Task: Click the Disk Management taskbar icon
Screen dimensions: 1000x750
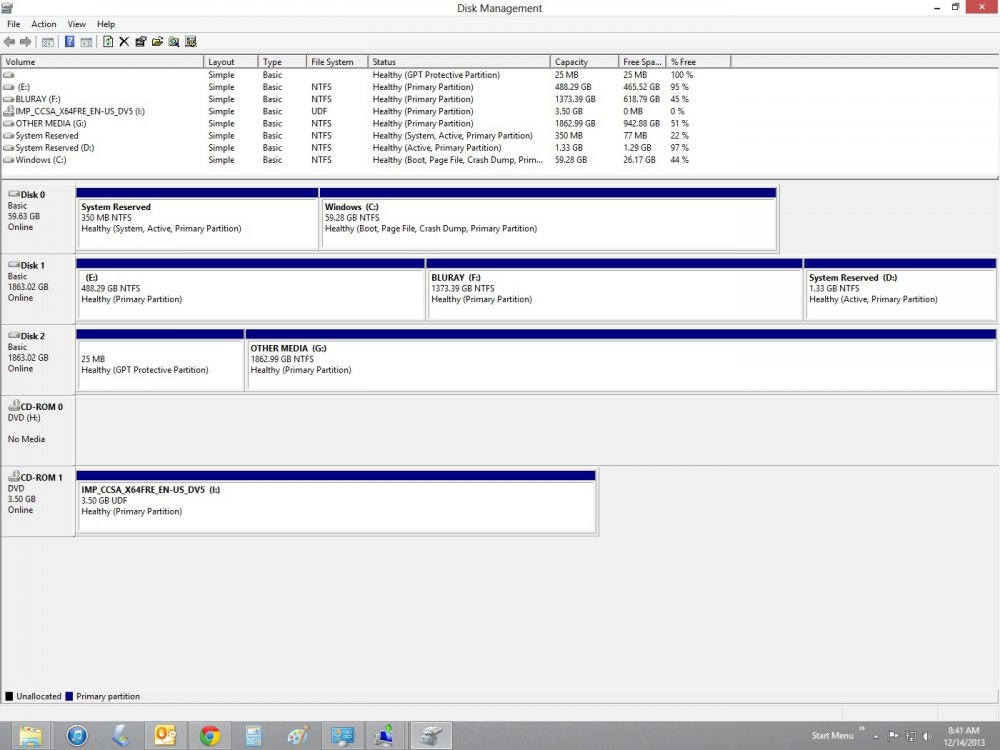Action: tap(430, 735)
